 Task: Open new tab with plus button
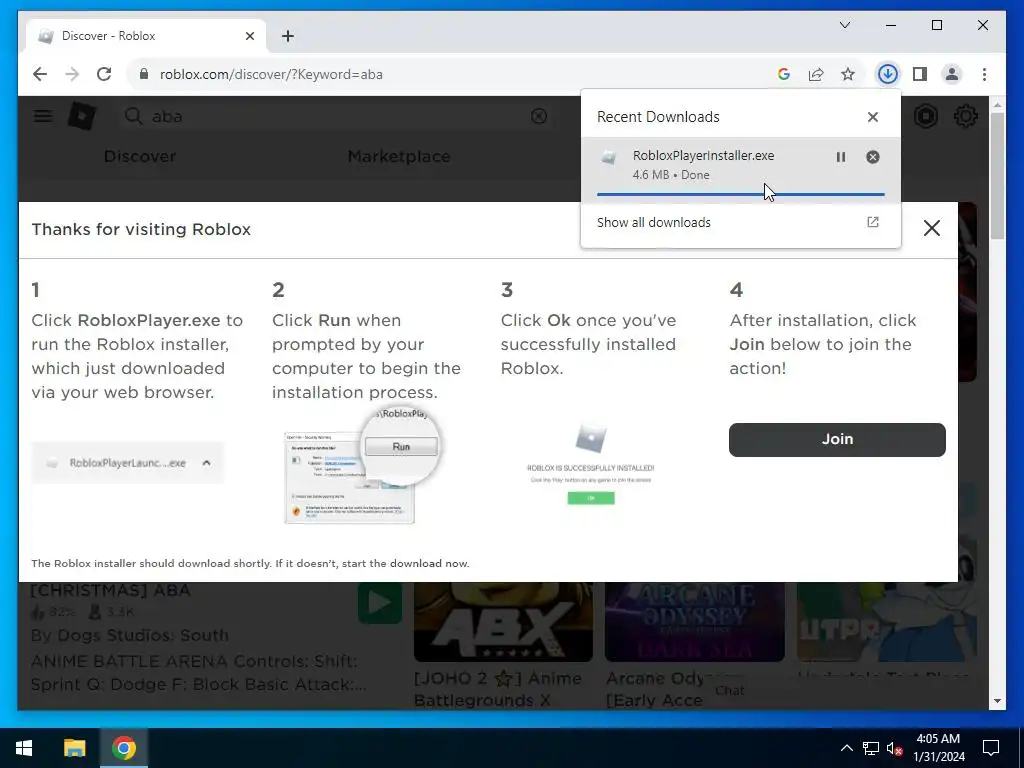click(288, 36)
